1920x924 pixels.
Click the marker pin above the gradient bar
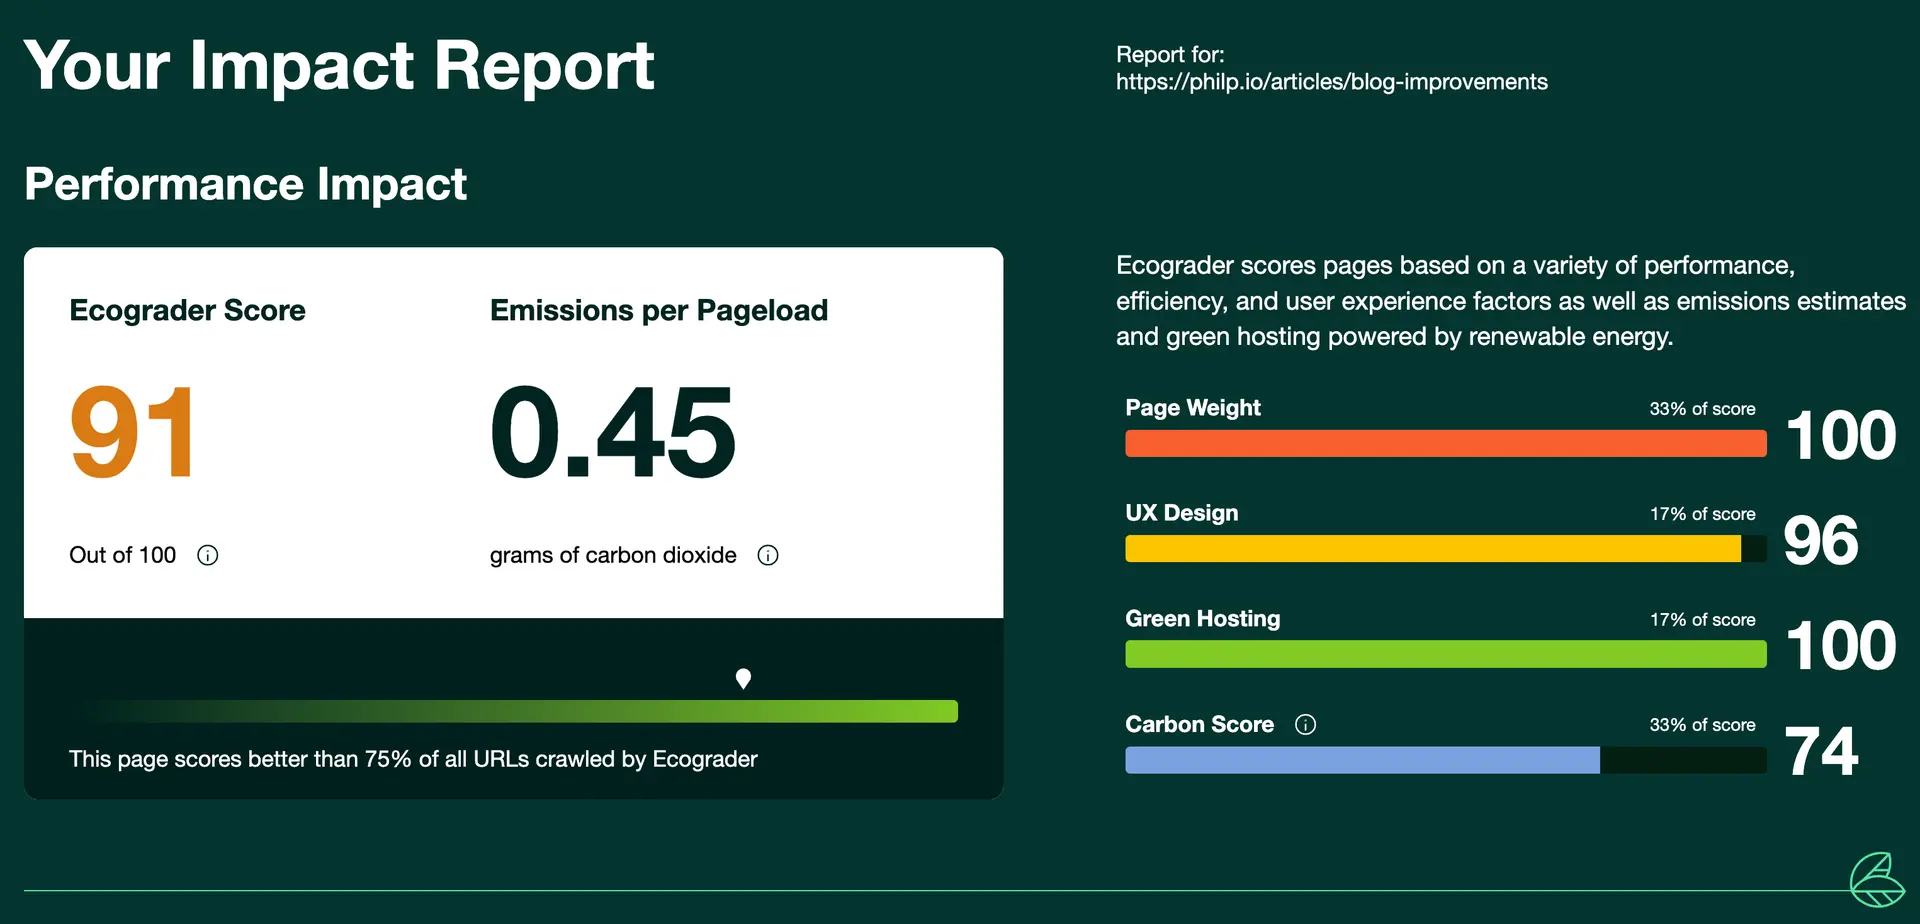tap(743, 678)
